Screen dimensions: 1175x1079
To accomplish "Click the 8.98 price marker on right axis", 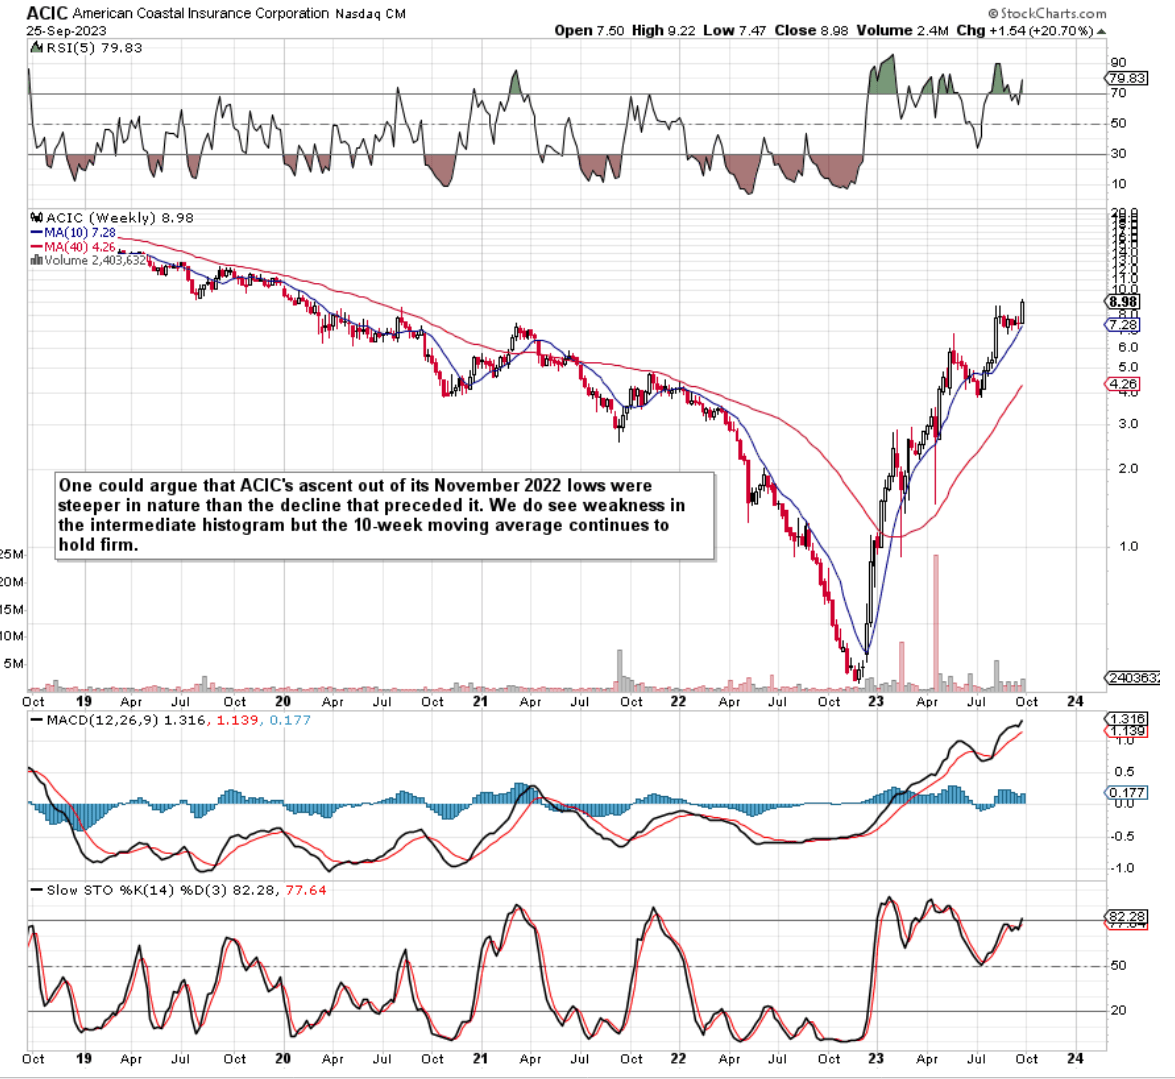I will tap(1122, 301).
